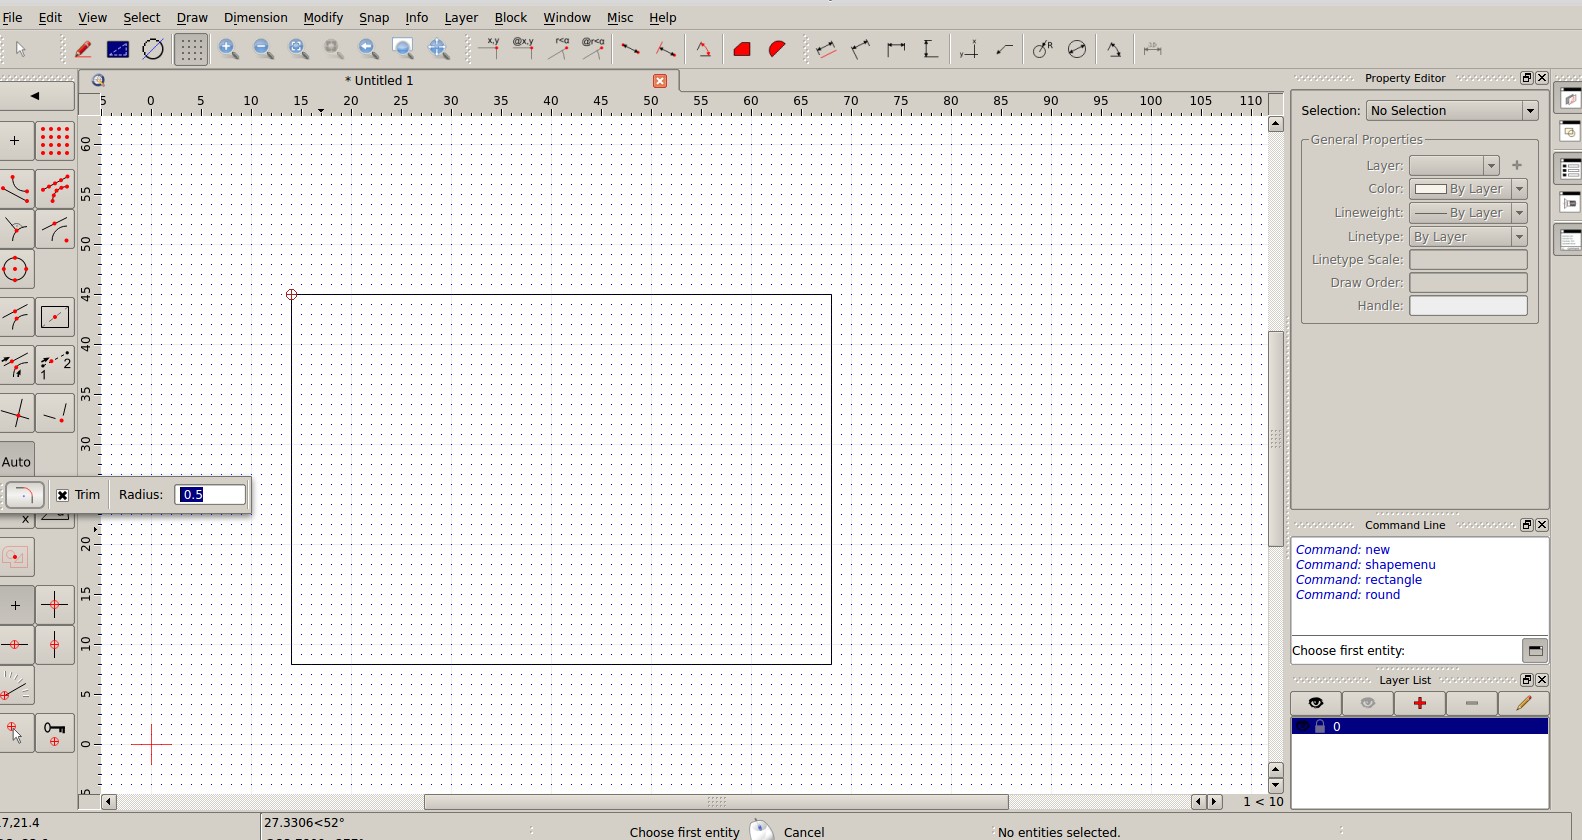The height and width of the screenshot is (840, 1582).
Task: Click the Zoom In magnifier icon
Action: point(229,49)
